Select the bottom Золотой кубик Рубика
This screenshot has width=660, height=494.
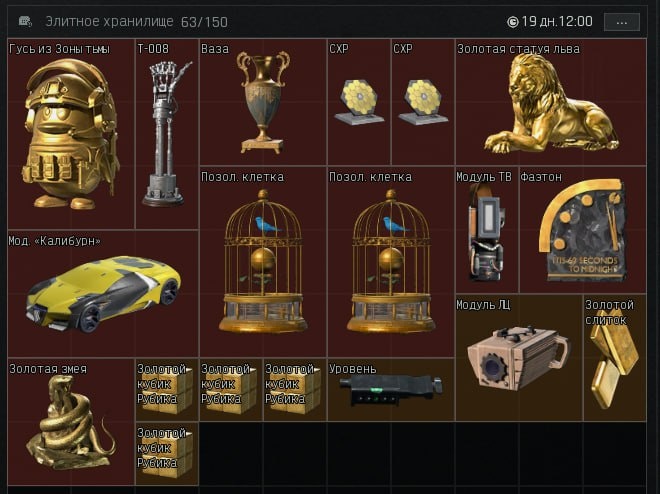[167, 454]
